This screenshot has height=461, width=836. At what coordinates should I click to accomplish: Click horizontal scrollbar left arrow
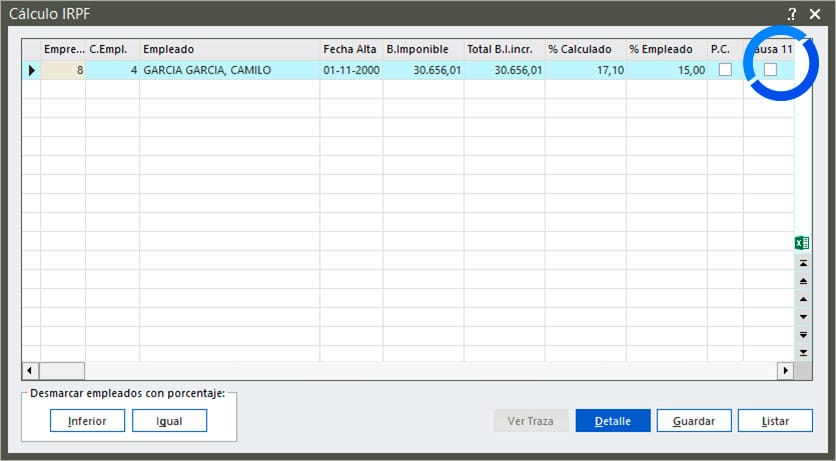coord(29,370)
